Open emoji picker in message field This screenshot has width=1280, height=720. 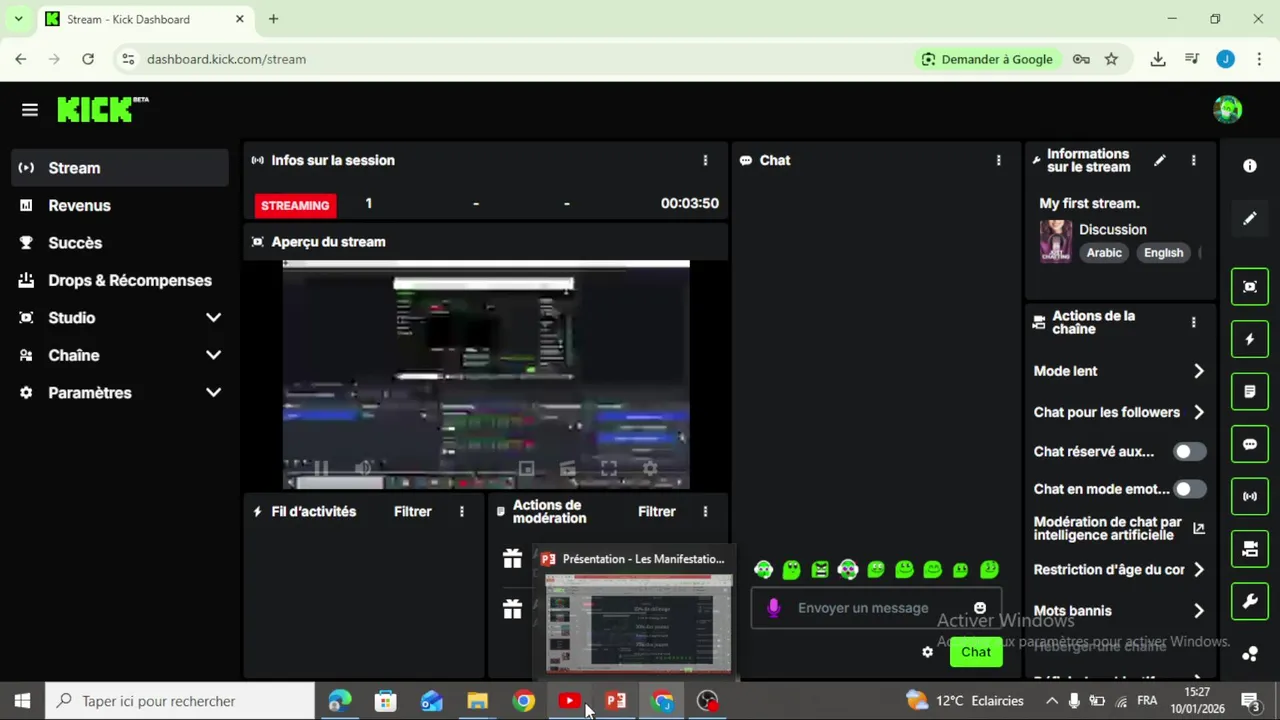pyautogui.click(x=980, y=608)
